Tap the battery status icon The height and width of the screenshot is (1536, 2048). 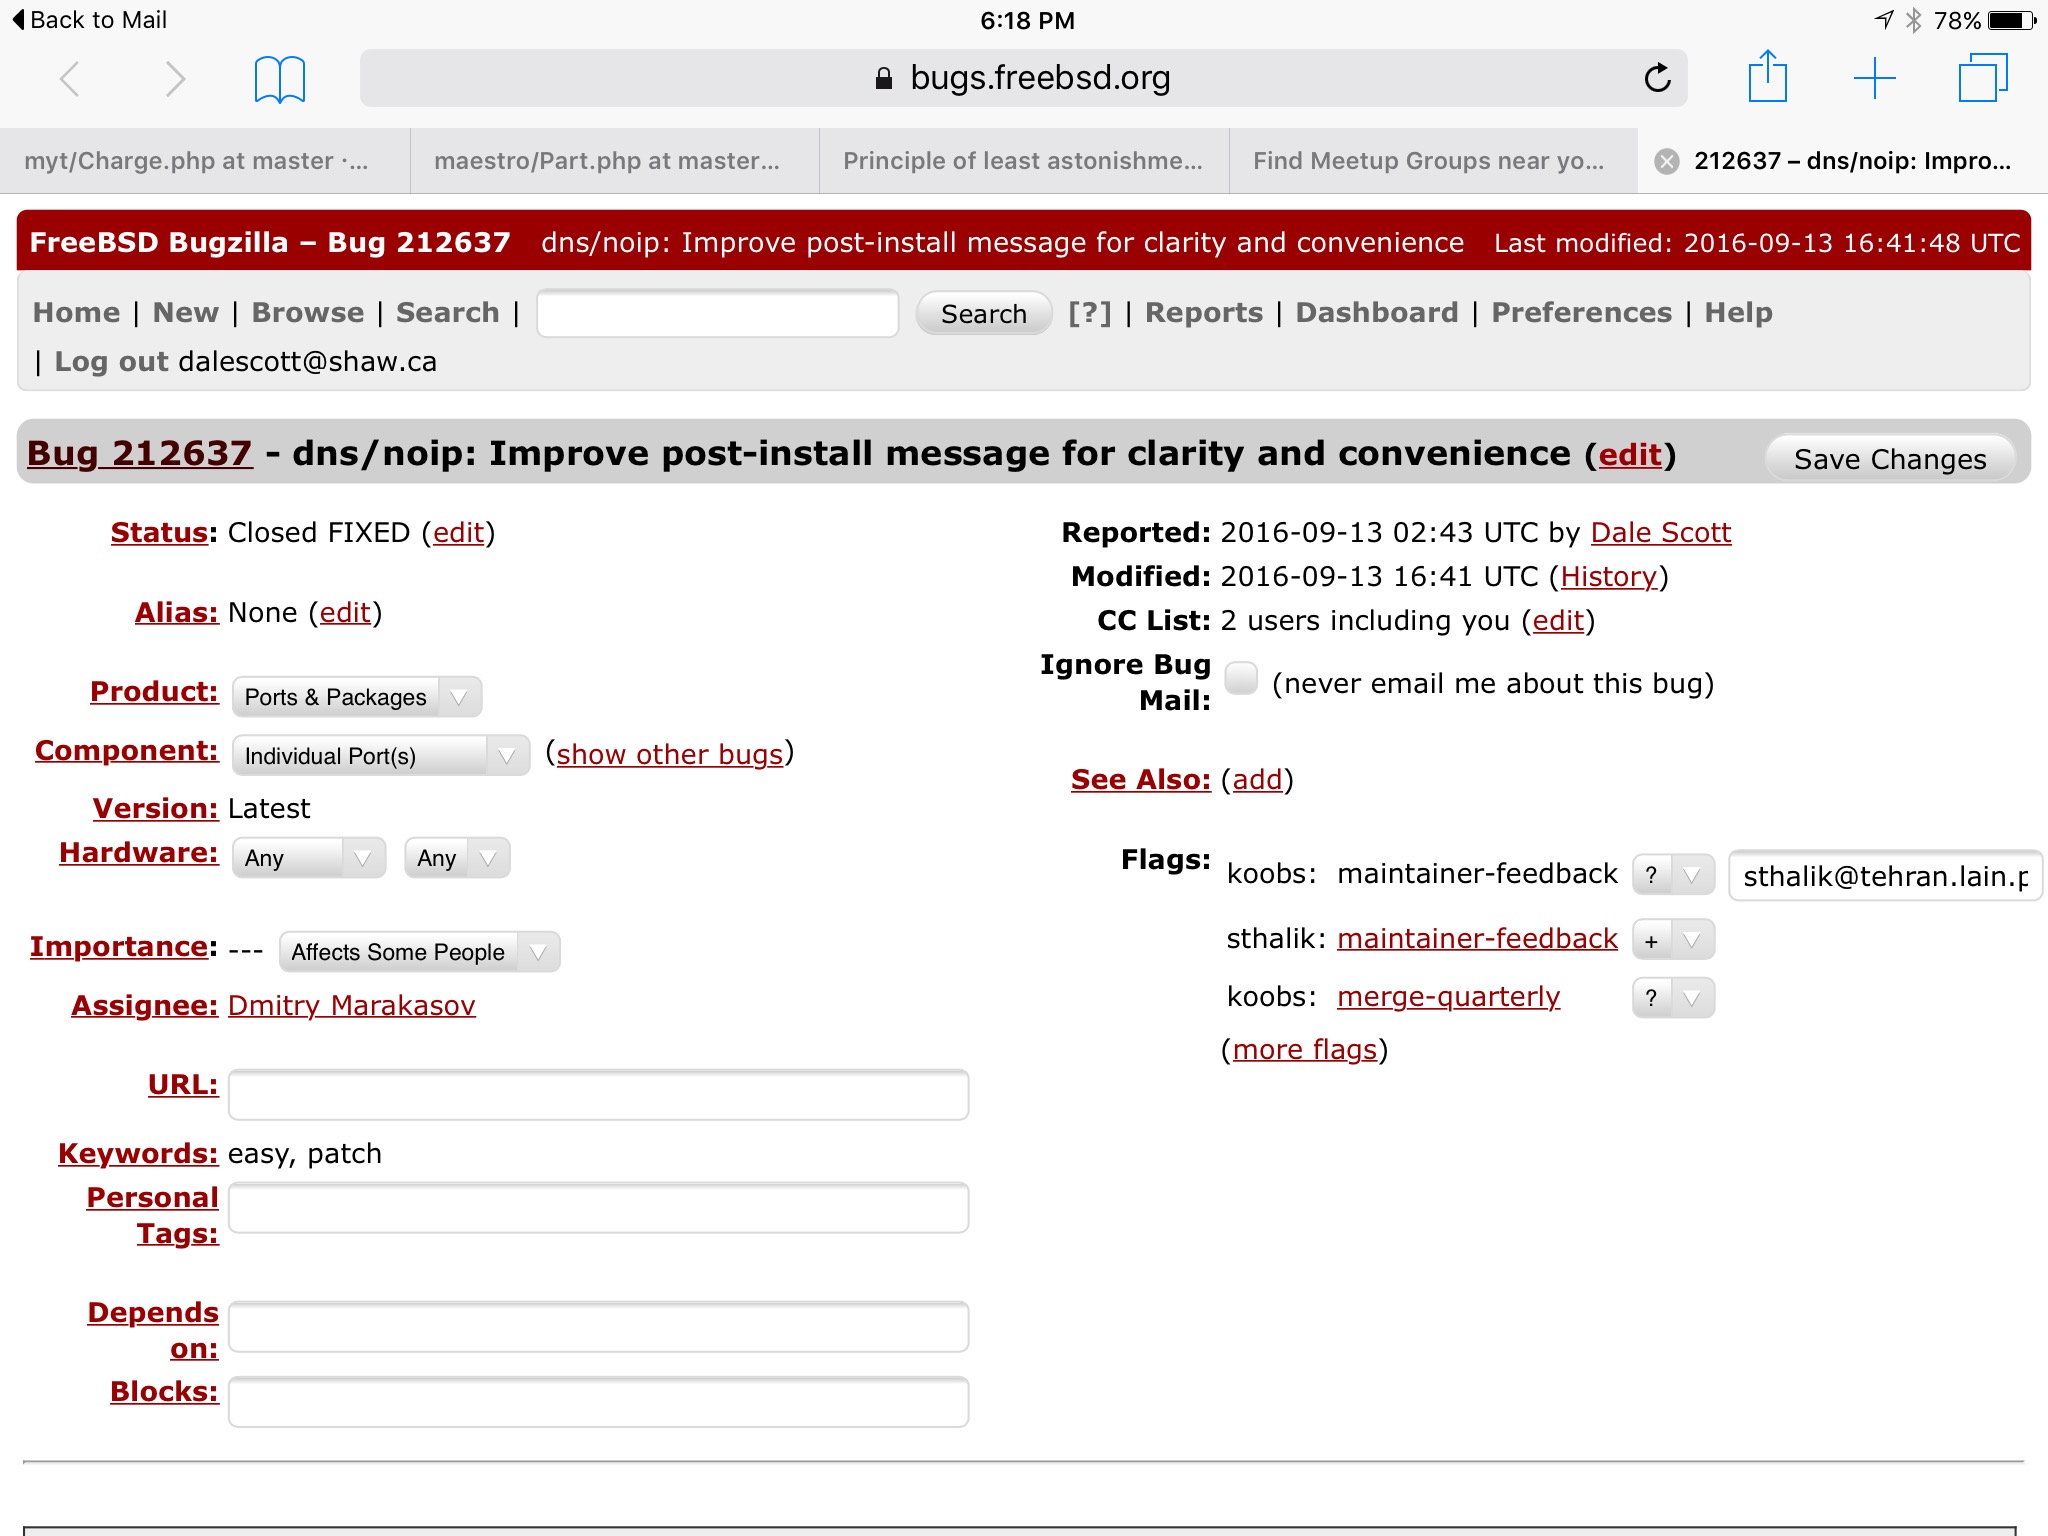click(2011, 20)
